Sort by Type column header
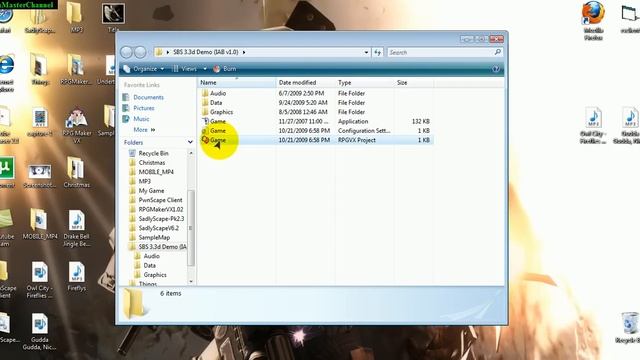Viewport: 640px width, 360px height. (x=364, y=82)
